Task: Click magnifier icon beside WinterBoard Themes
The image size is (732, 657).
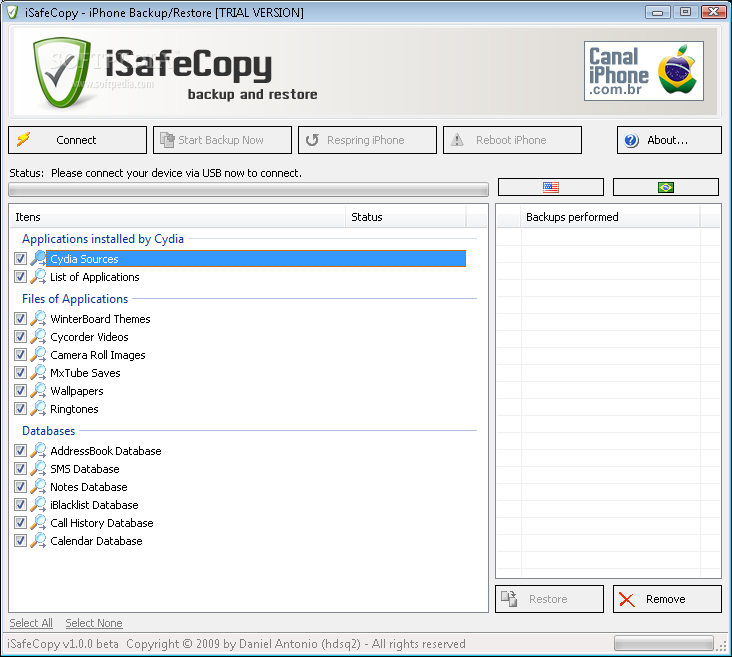Action: (38, 318)
